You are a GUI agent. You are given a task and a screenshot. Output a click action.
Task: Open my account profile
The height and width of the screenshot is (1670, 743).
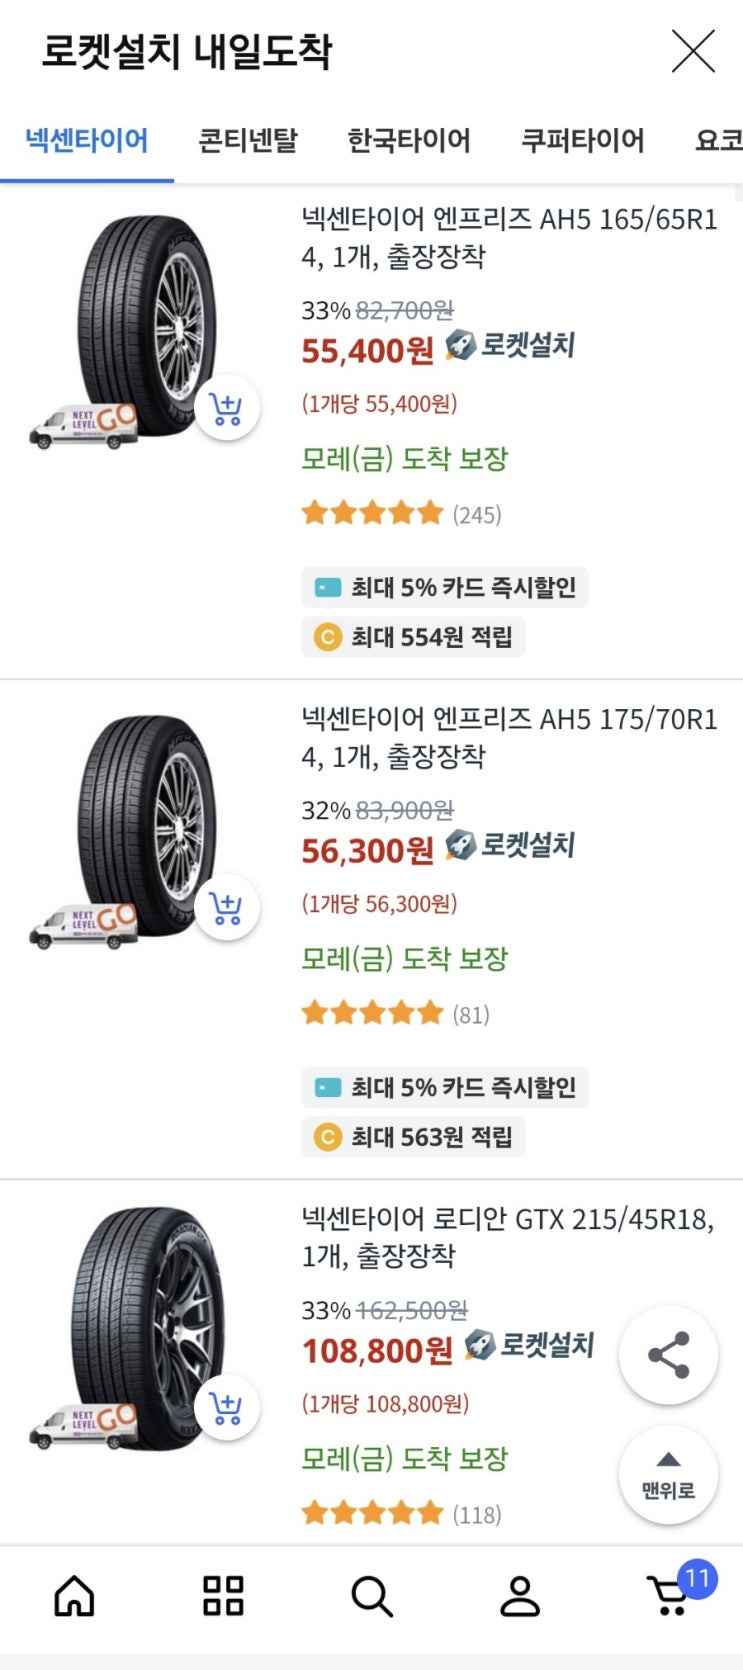[520, 1596]
